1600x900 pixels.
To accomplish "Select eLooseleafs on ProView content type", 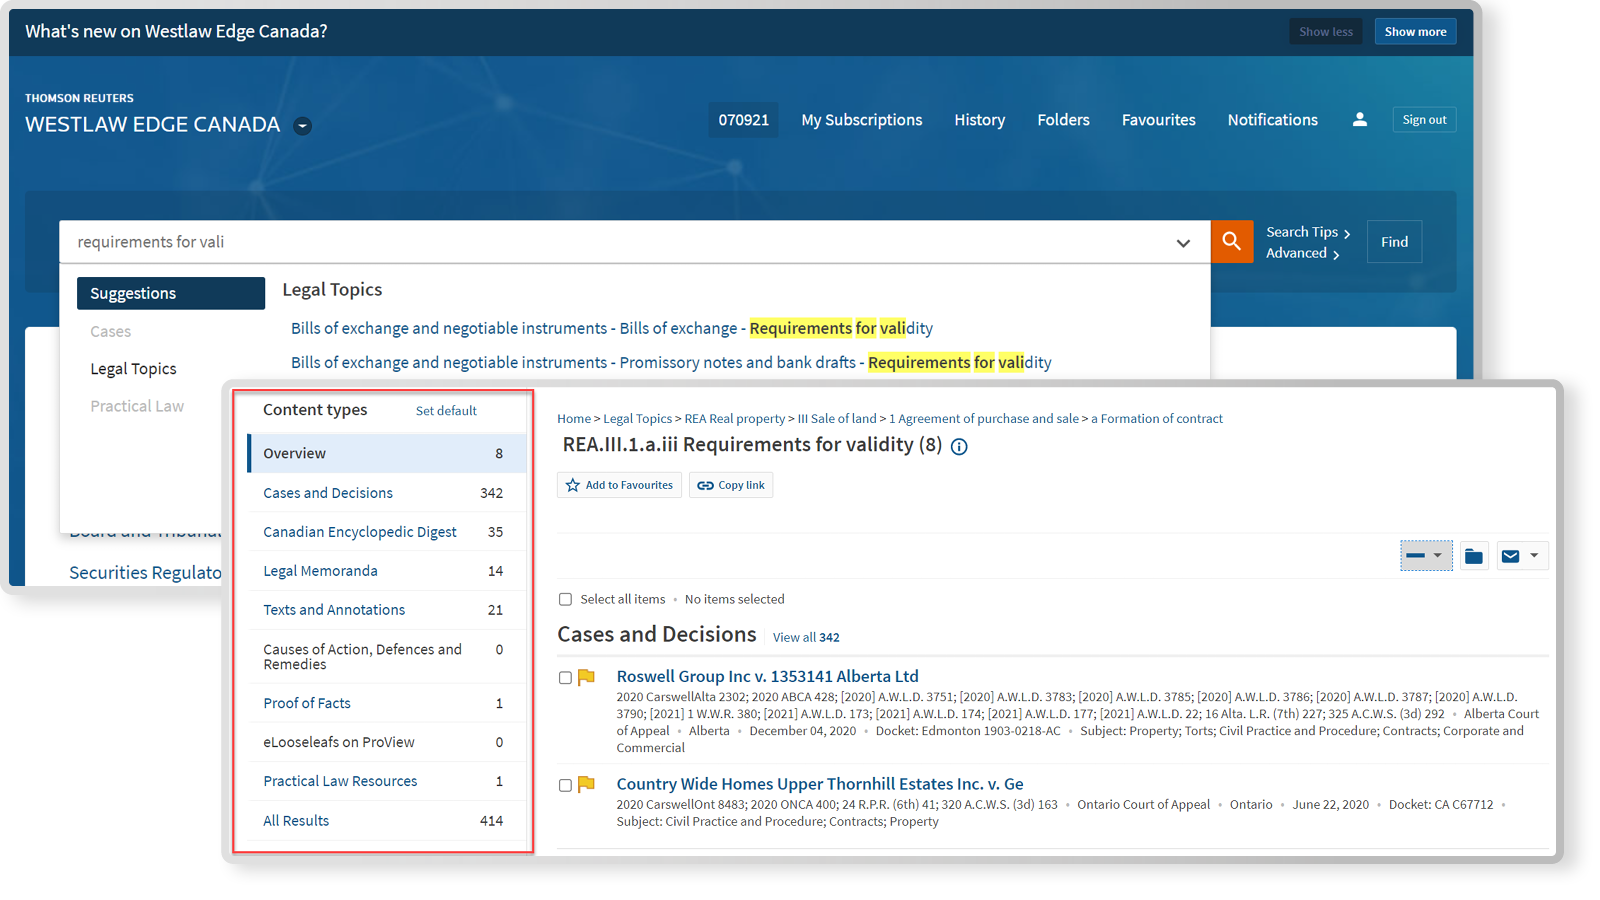I will pos(387,742).
